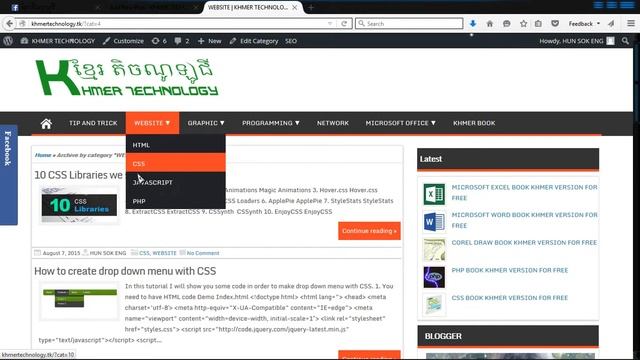Open the new tab plus button
The height and width of the screenshot is (360, 640).
click(x=311, y=7)
